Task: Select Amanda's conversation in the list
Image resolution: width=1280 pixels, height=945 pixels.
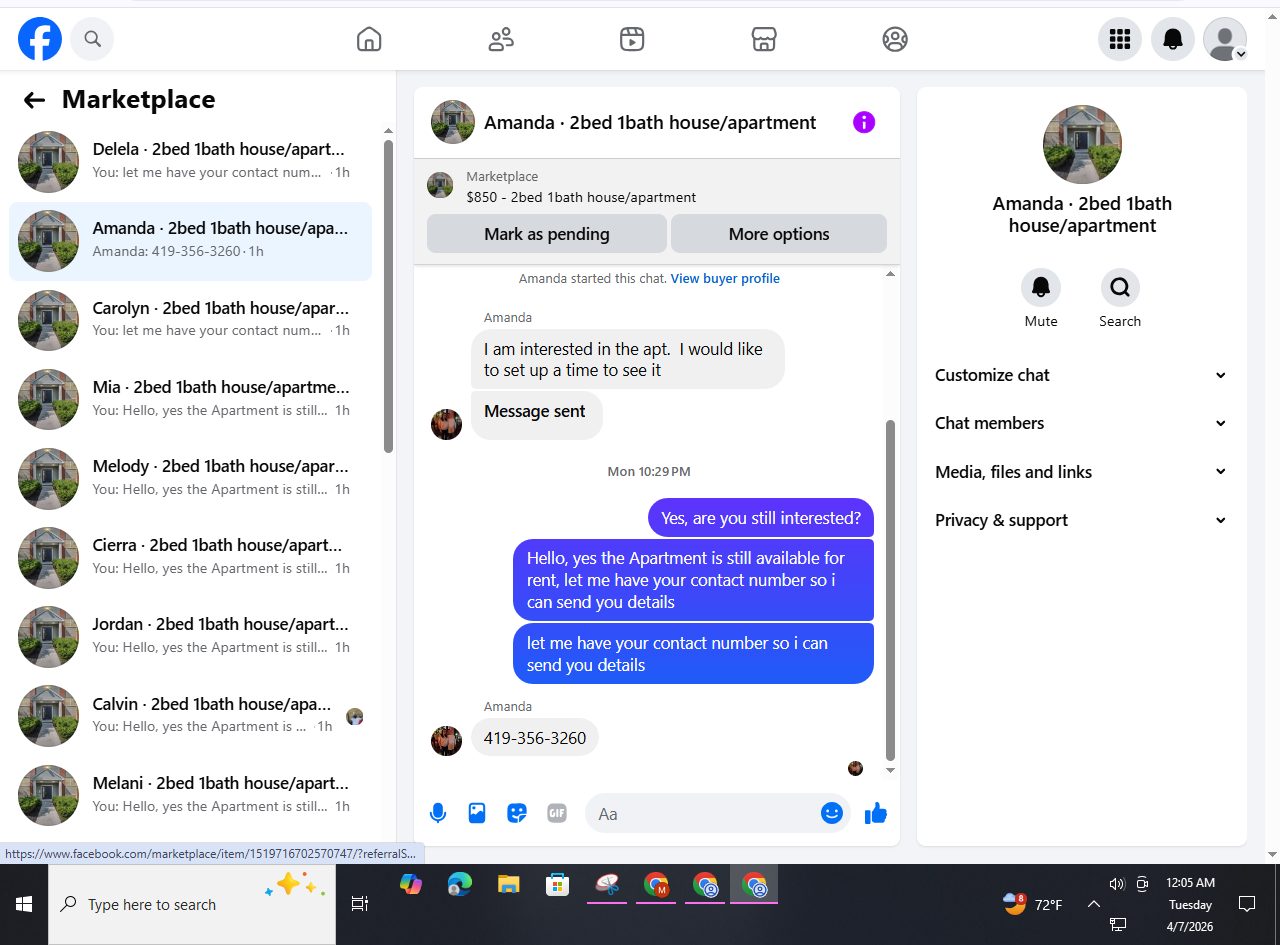Action: 190,241
